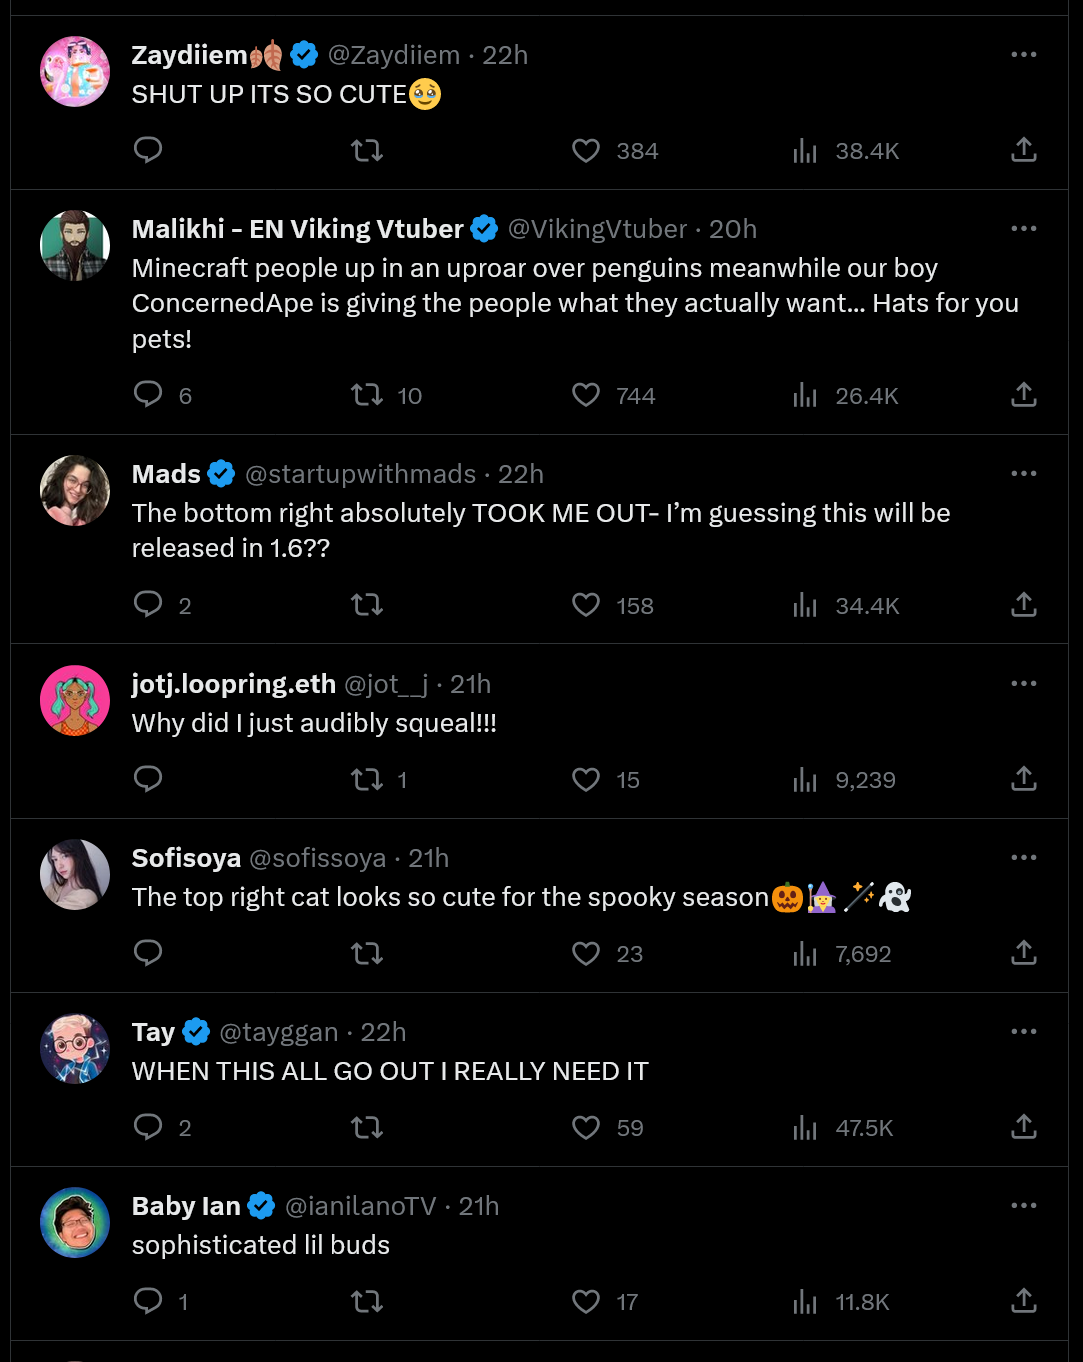Expand options menu on Sofisoya's tweet

point(1023,857)
